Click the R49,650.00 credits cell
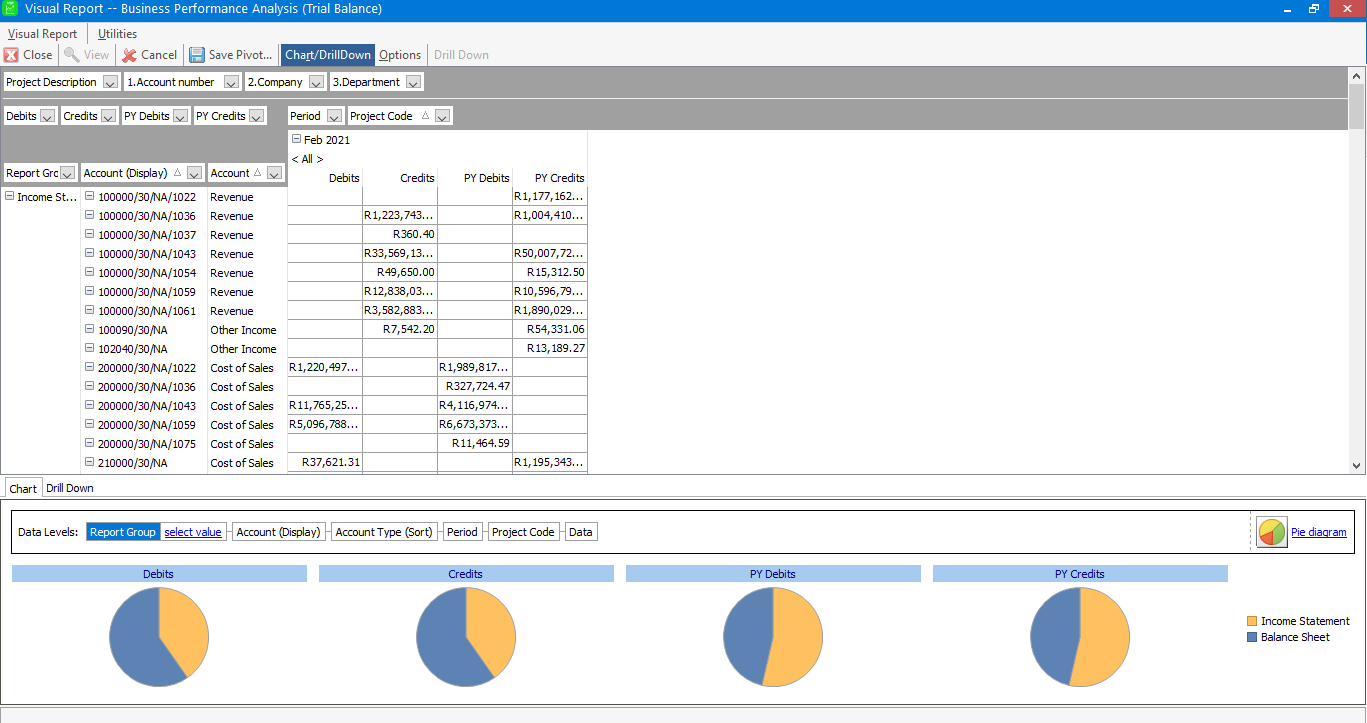This screenshot has width=1367, height=723. pos(400,273)
